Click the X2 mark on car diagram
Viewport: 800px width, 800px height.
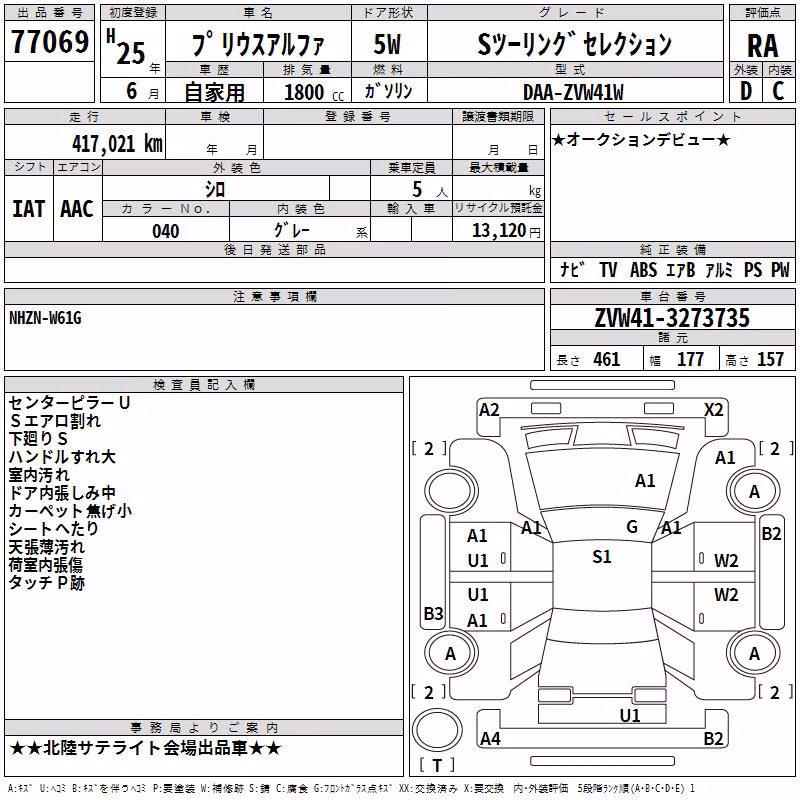click(x=714, y=410)
